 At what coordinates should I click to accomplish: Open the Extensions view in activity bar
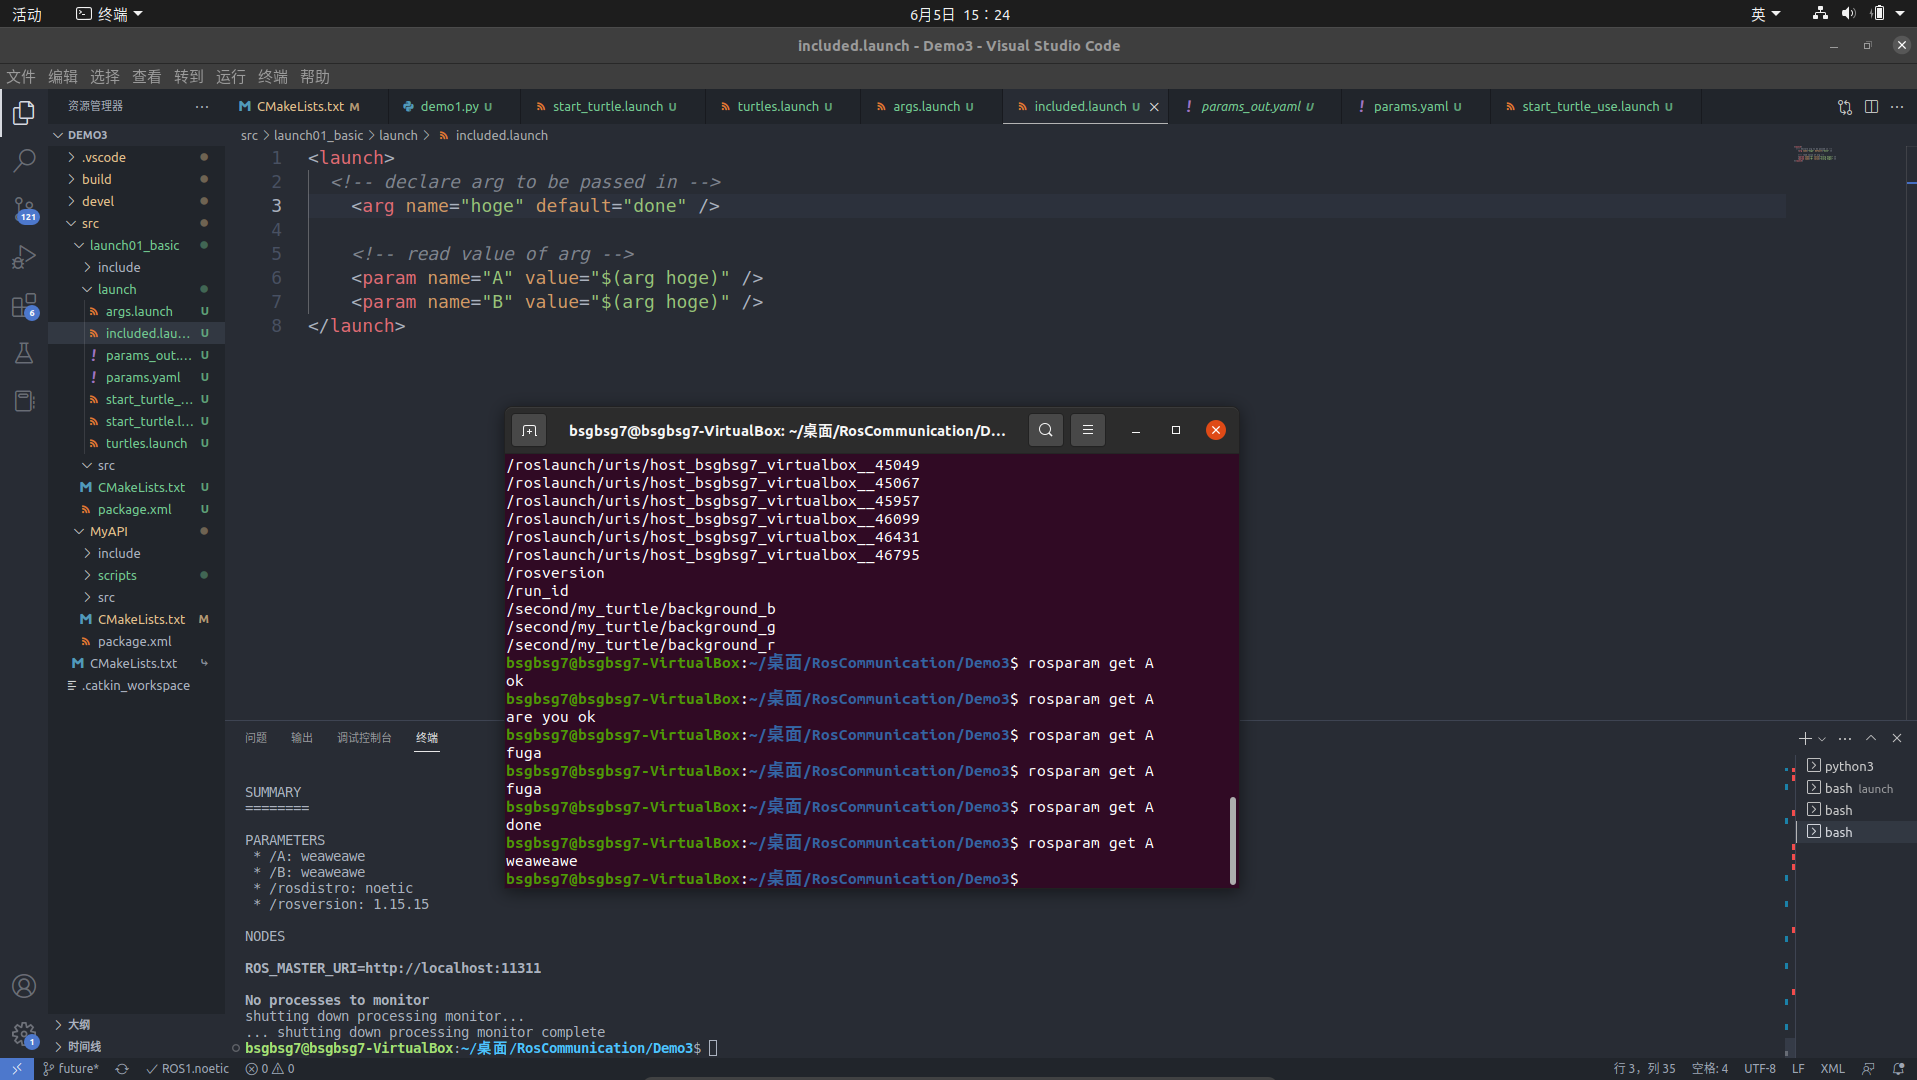point(24,305)
